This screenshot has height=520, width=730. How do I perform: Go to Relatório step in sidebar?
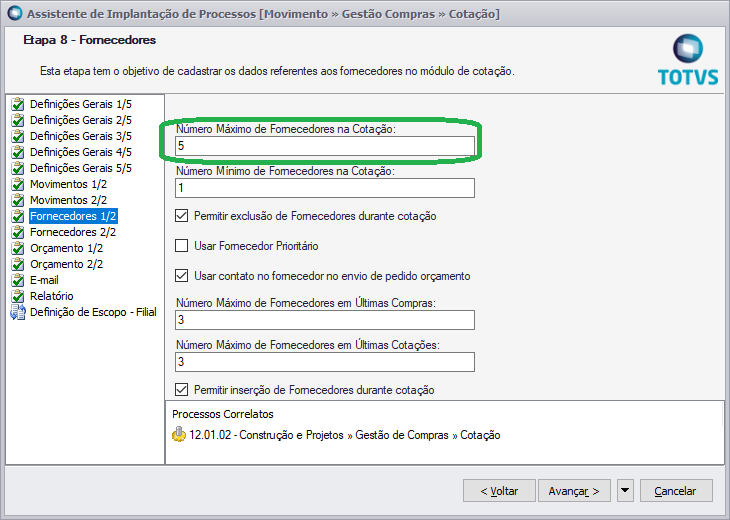pos(52,296)
